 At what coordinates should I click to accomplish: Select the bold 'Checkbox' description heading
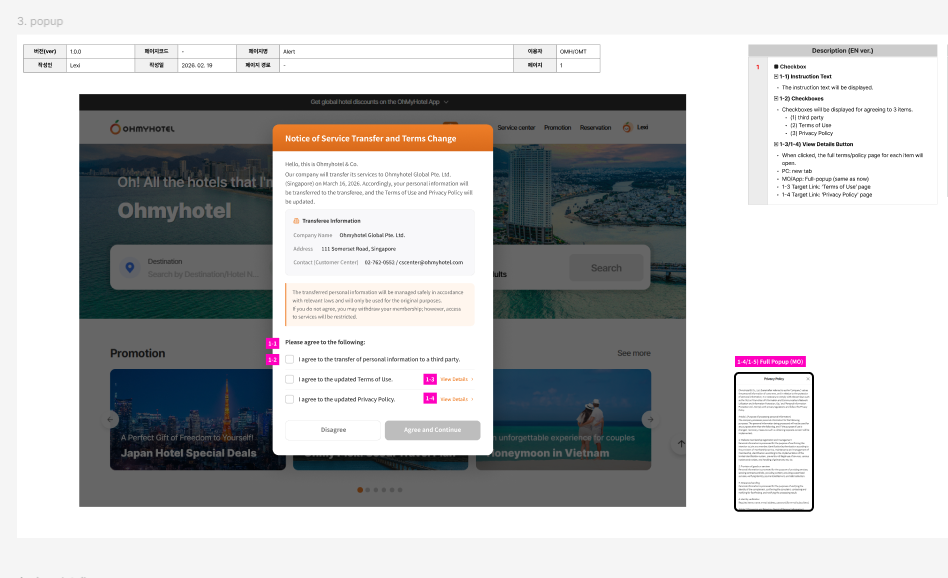(793, 67)
